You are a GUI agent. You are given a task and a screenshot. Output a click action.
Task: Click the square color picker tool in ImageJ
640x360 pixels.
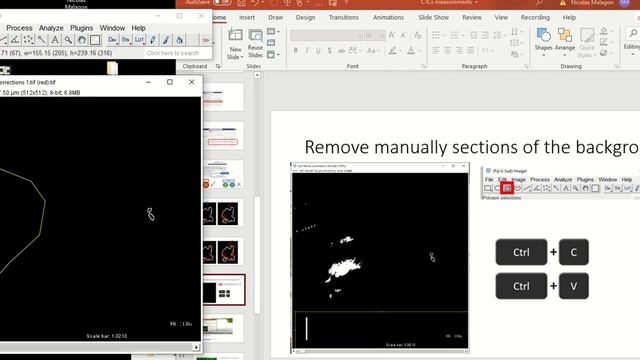click(x=95, y=40)
